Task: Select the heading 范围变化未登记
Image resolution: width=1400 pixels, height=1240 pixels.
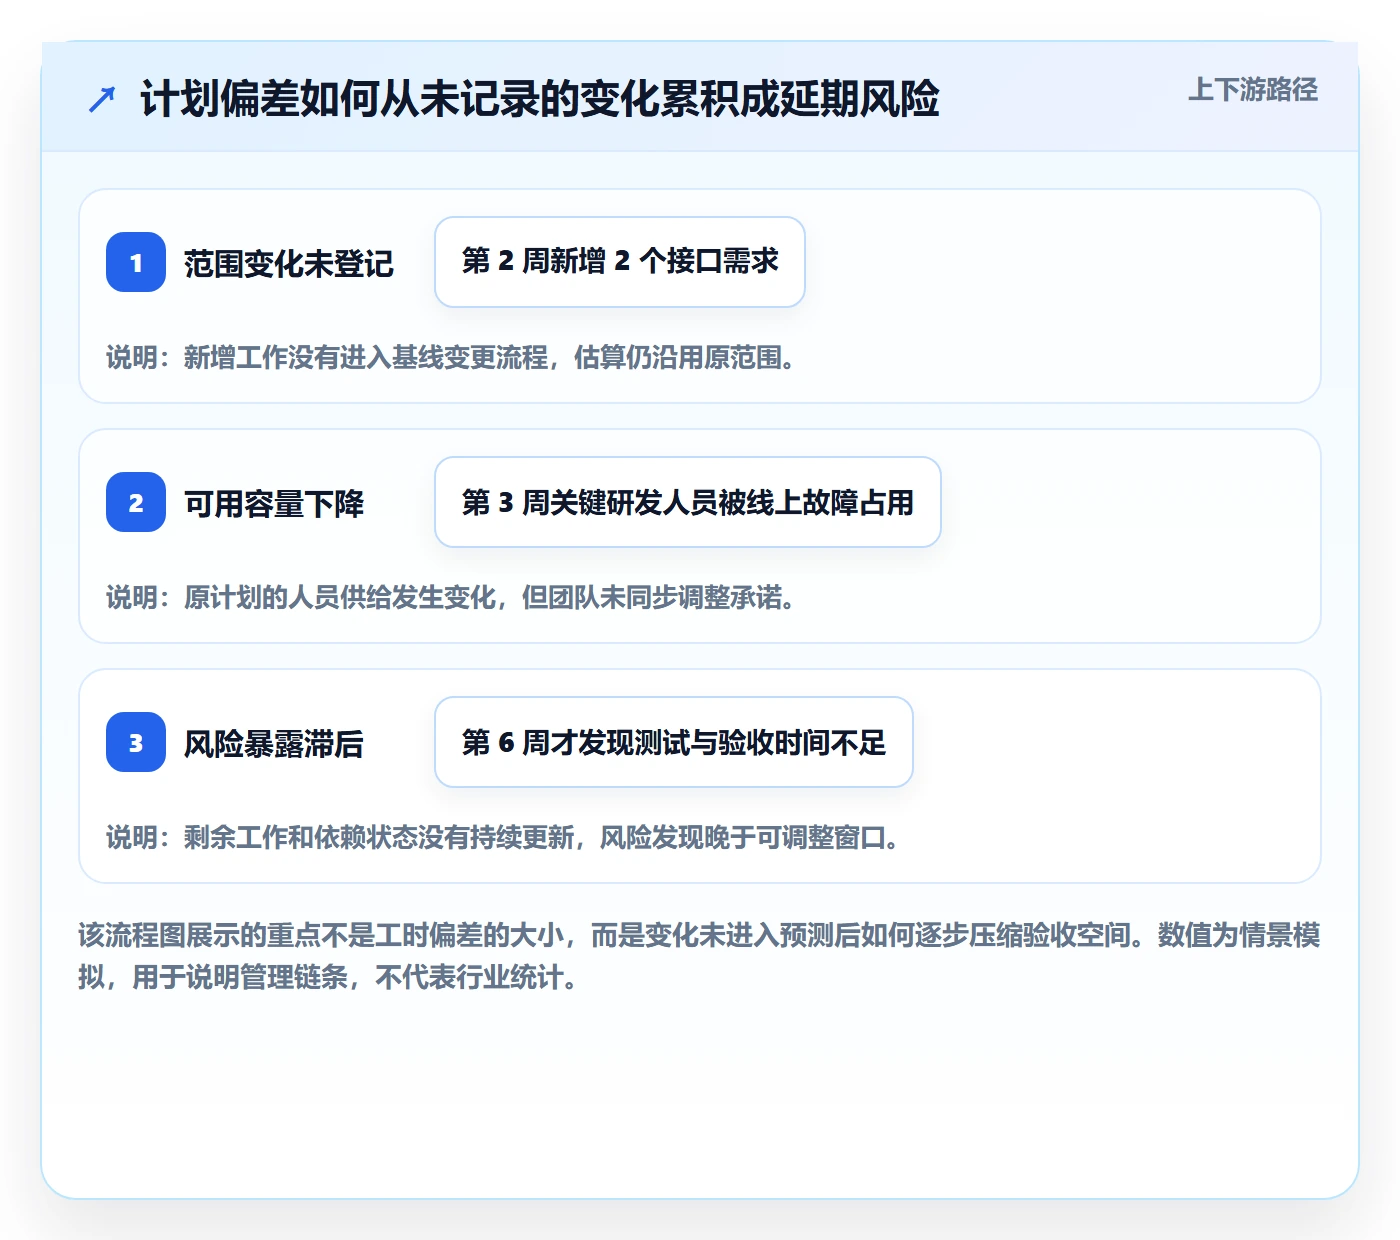Action: [x=289, y=263]
